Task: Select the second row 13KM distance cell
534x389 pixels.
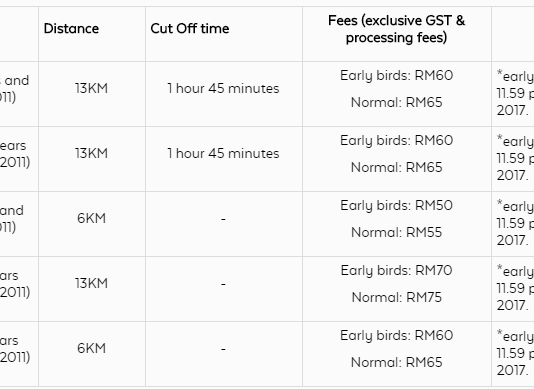Action: coord(92,154)
